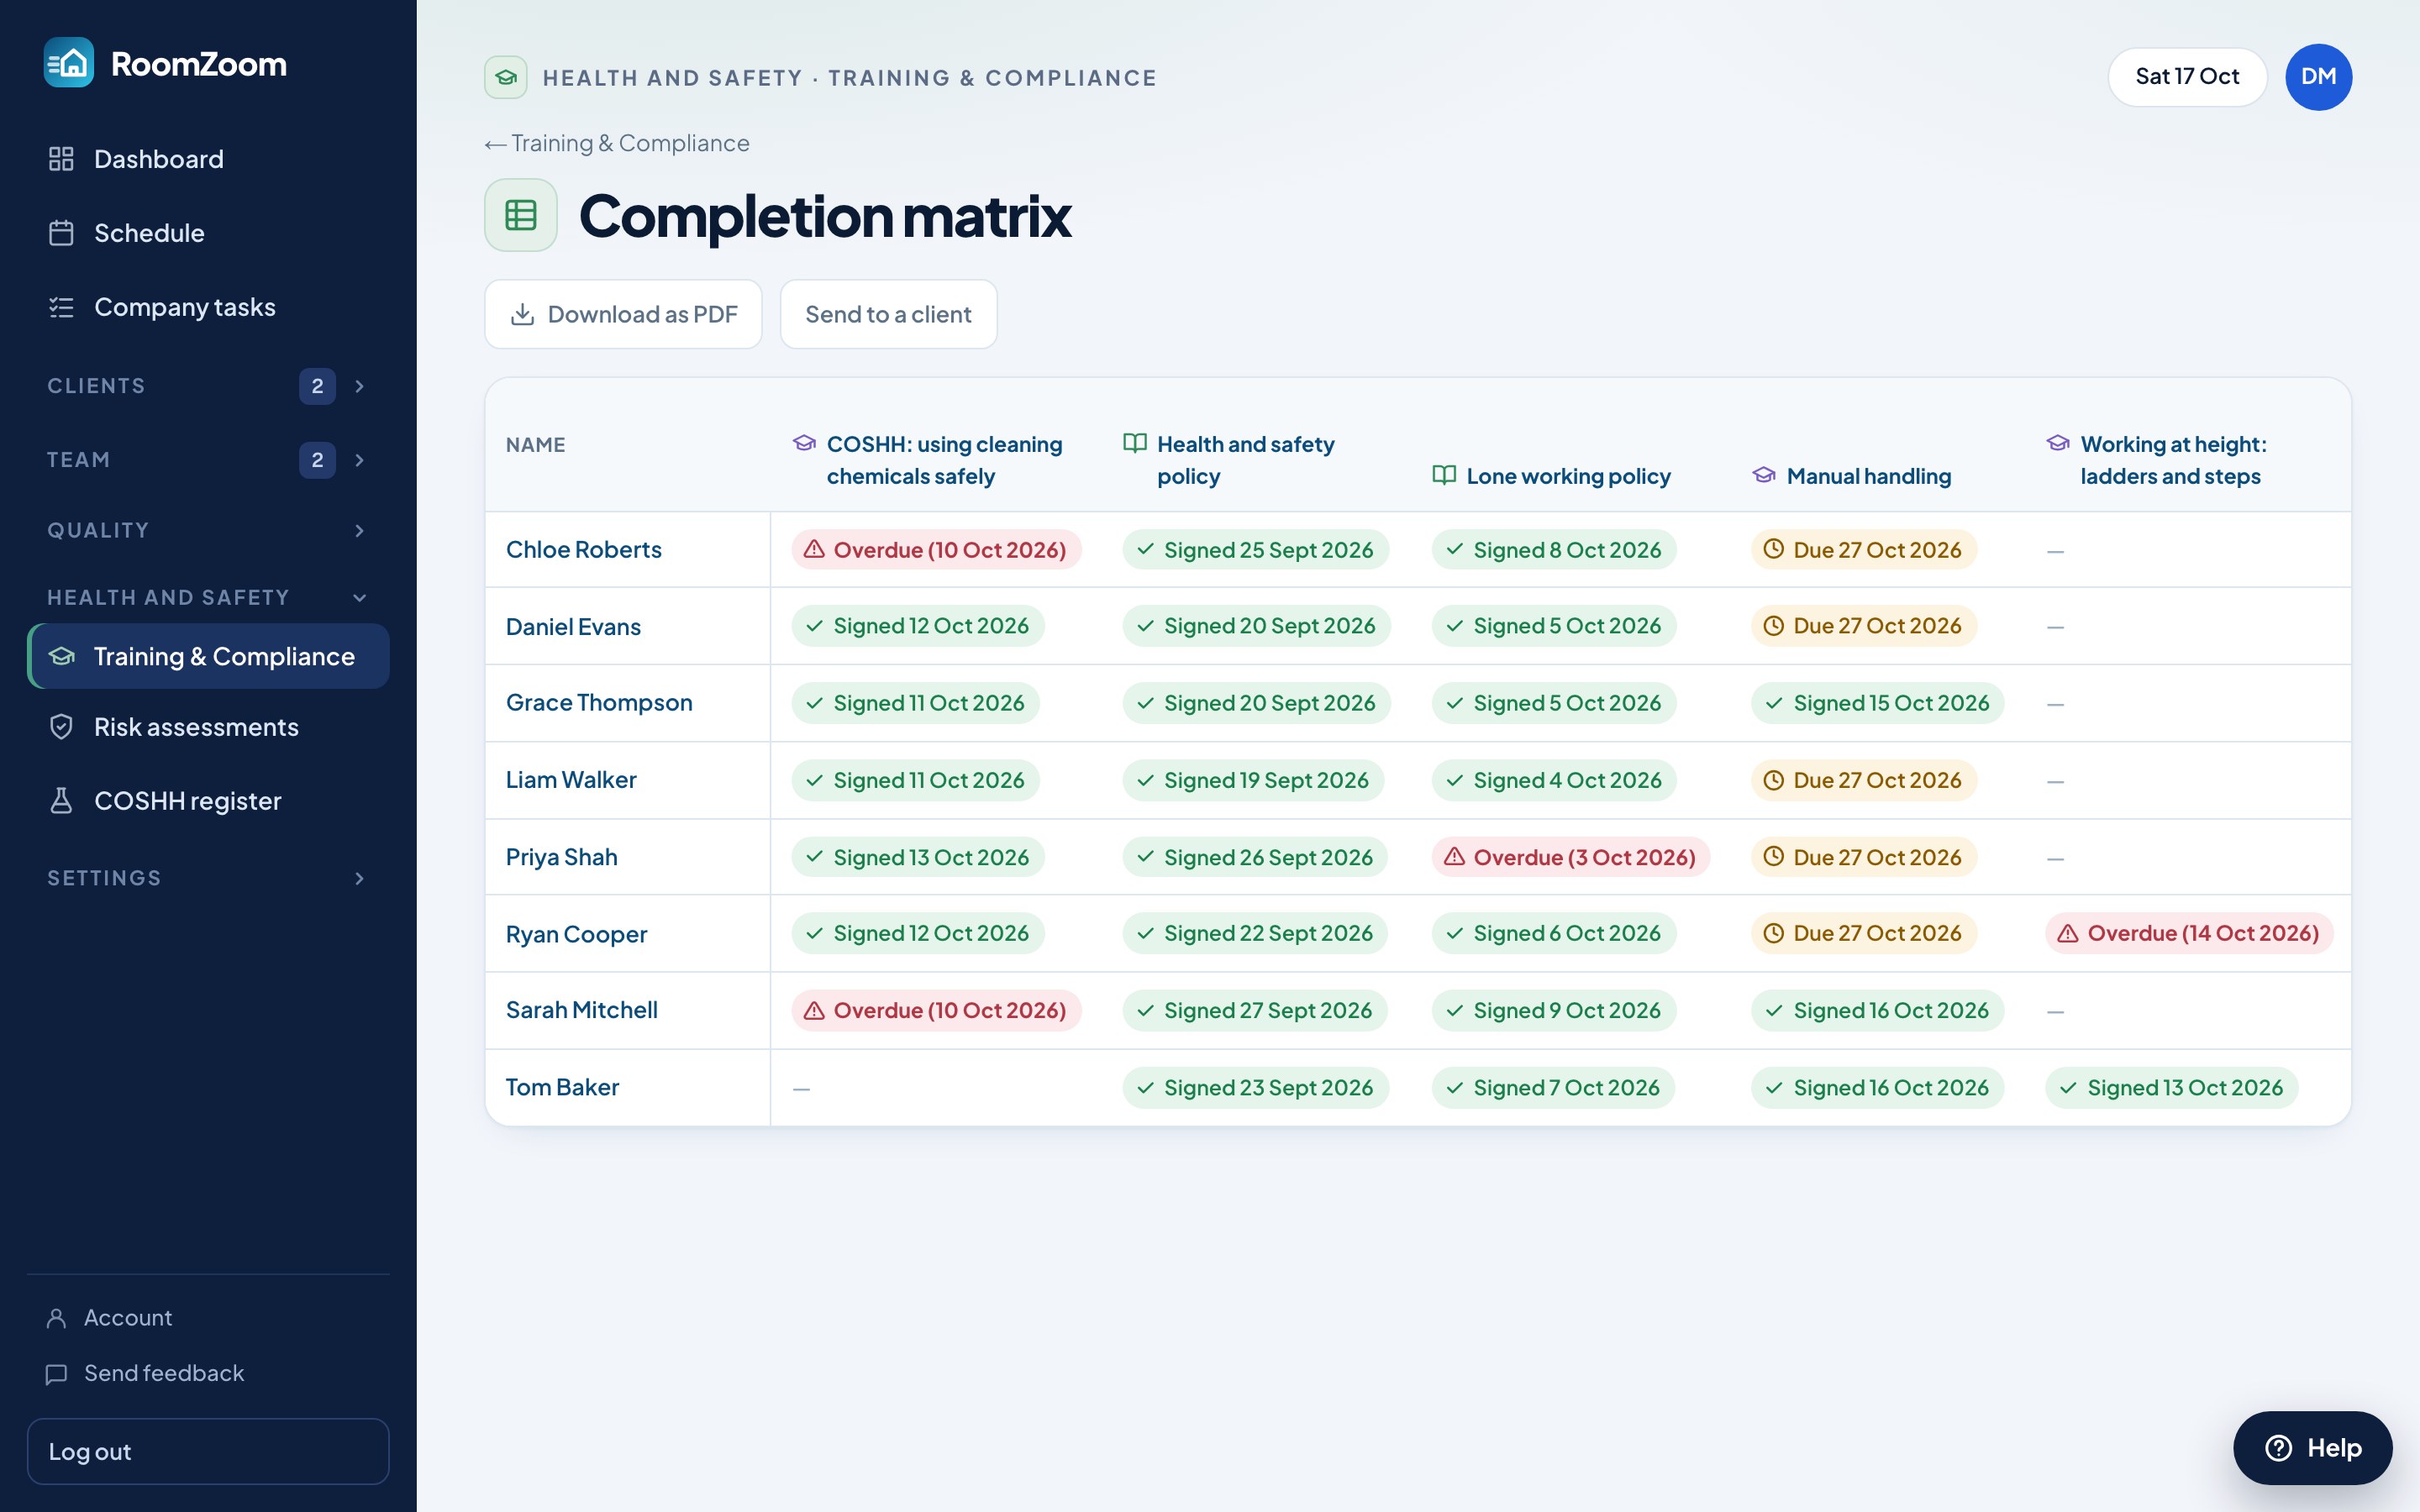Click the COSHH column graduation cap icon
Screen dimensions: 2420x1512
(x=804, y=443)
